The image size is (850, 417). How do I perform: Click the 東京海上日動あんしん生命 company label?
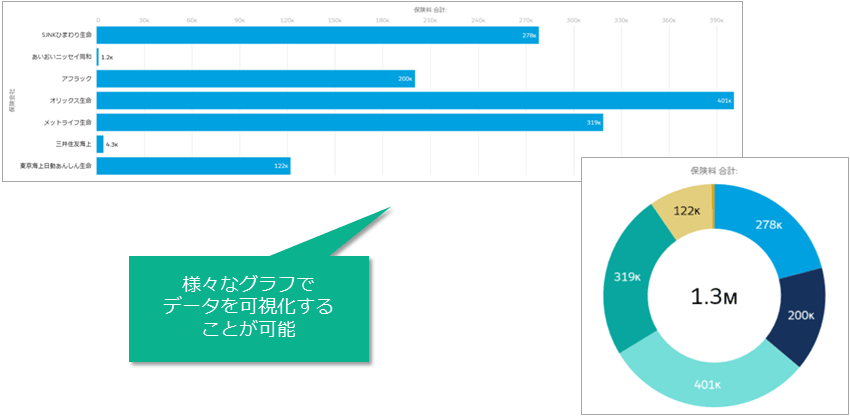(56, 166)
